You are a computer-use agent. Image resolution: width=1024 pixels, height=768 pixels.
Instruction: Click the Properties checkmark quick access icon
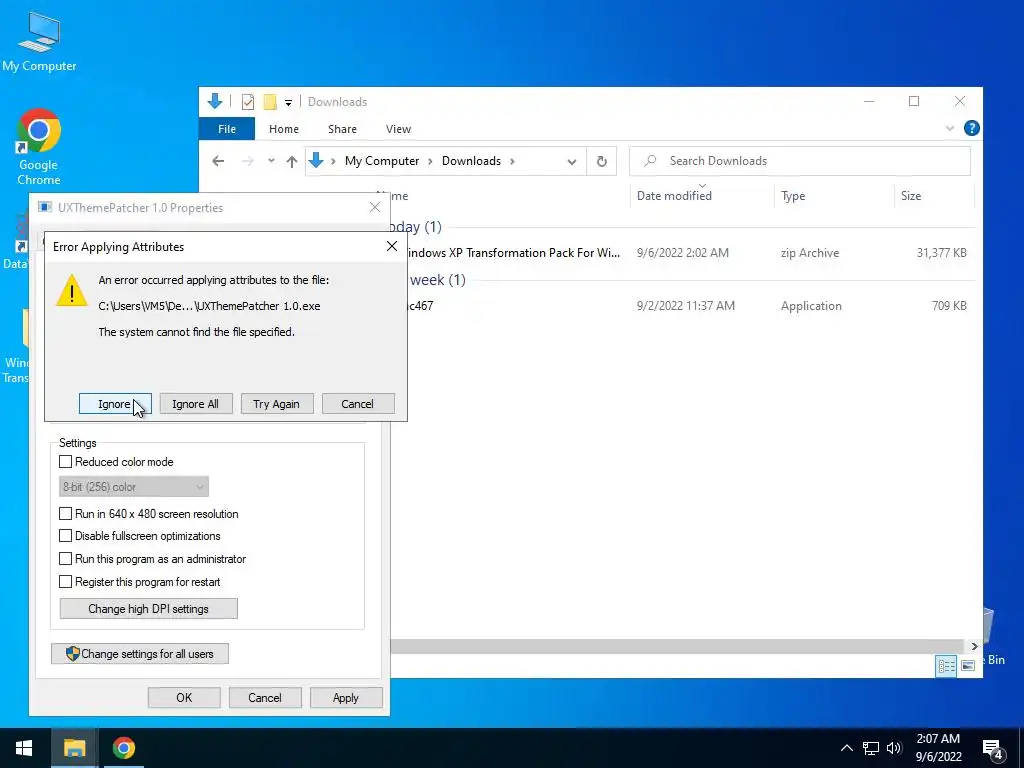248,102
